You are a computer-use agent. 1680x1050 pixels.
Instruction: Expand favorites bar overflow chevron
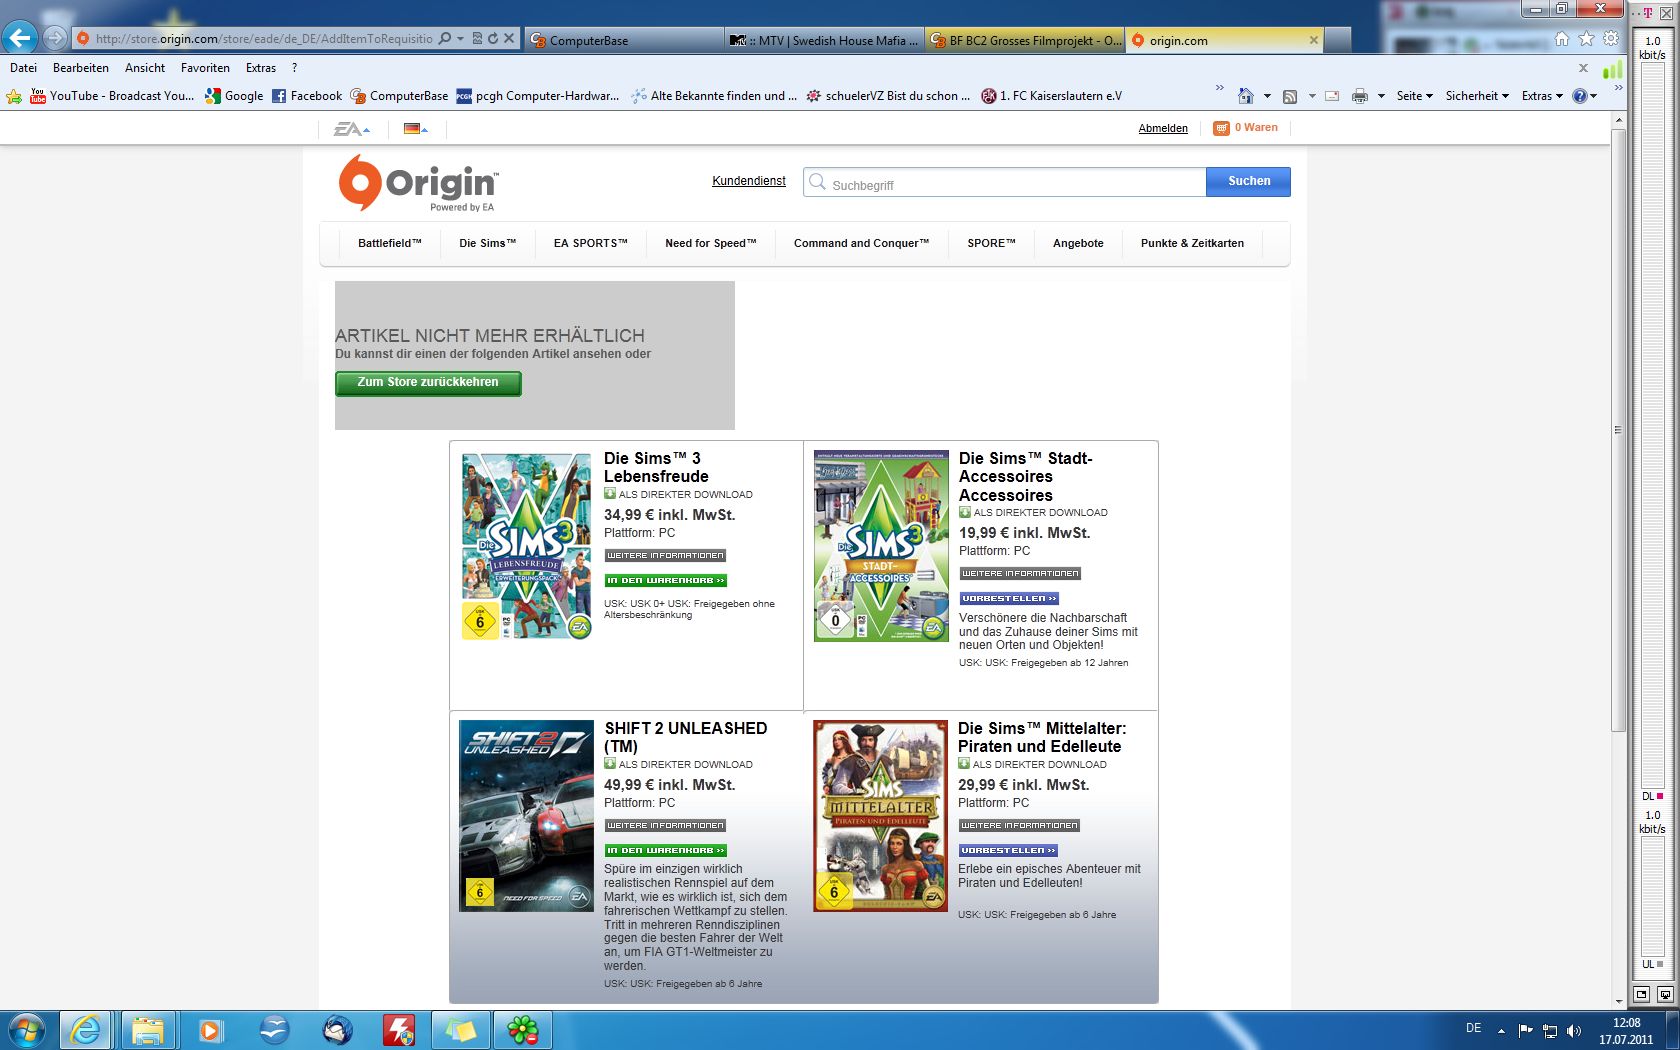[1219, 89]
